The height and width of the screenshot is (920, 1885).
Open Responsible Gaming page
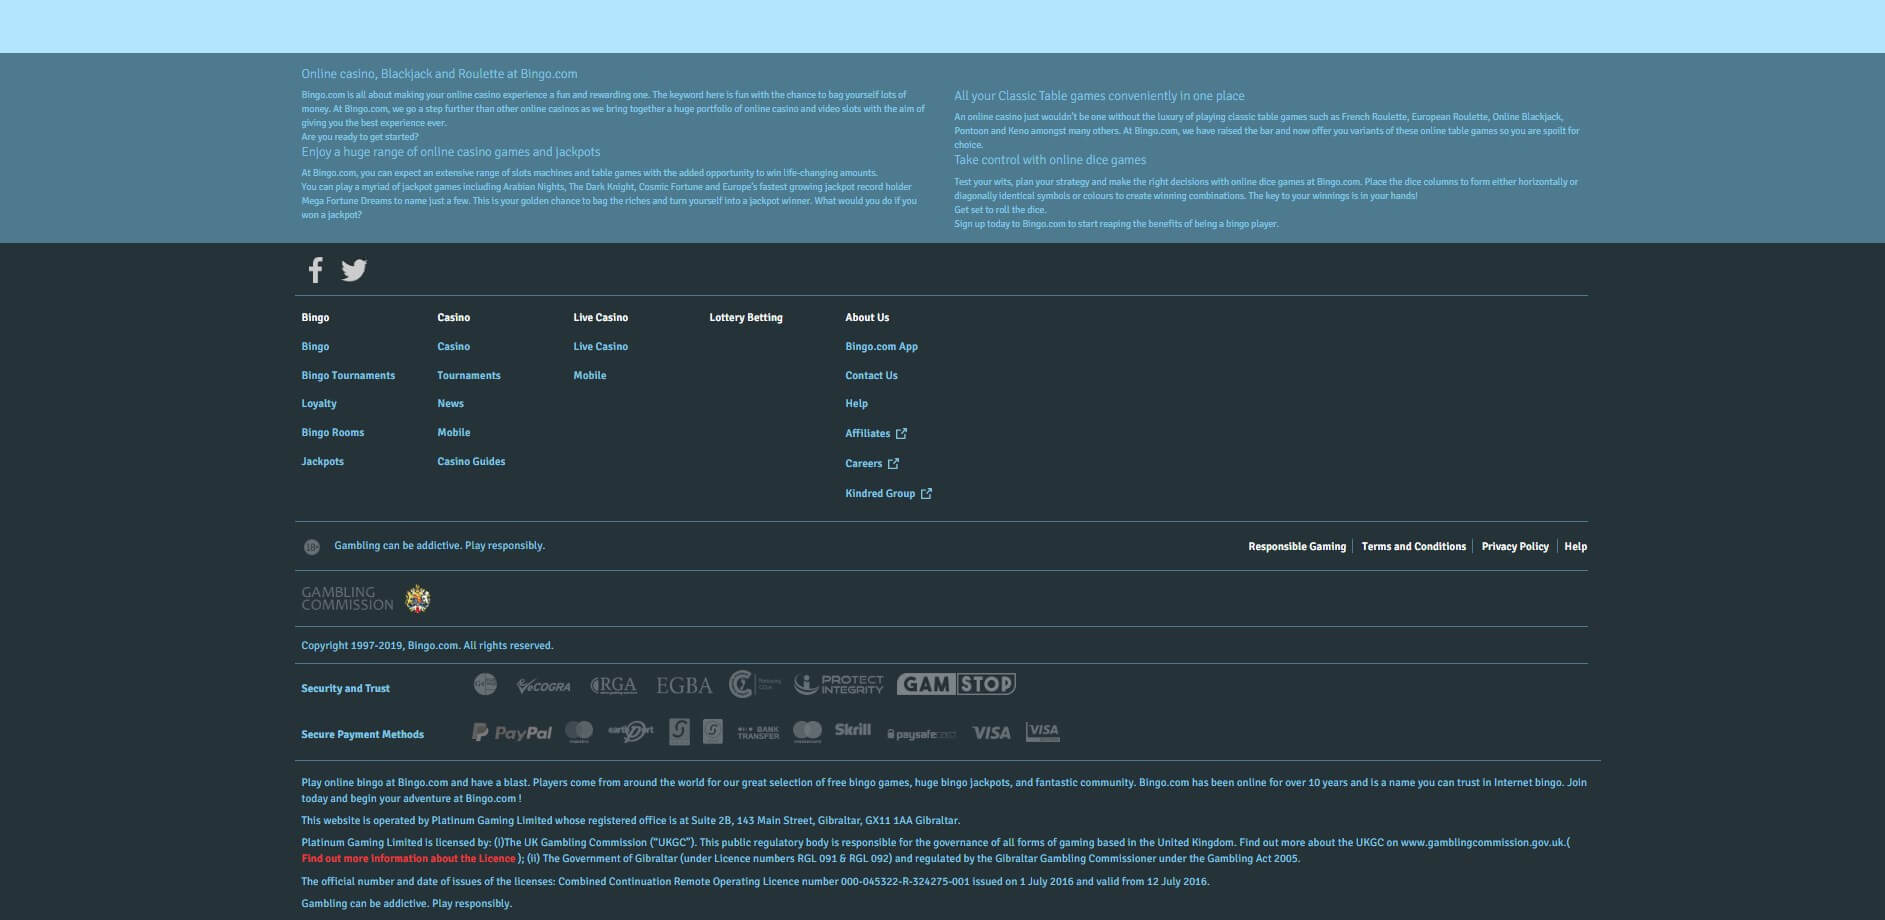tap(1297, 547)
